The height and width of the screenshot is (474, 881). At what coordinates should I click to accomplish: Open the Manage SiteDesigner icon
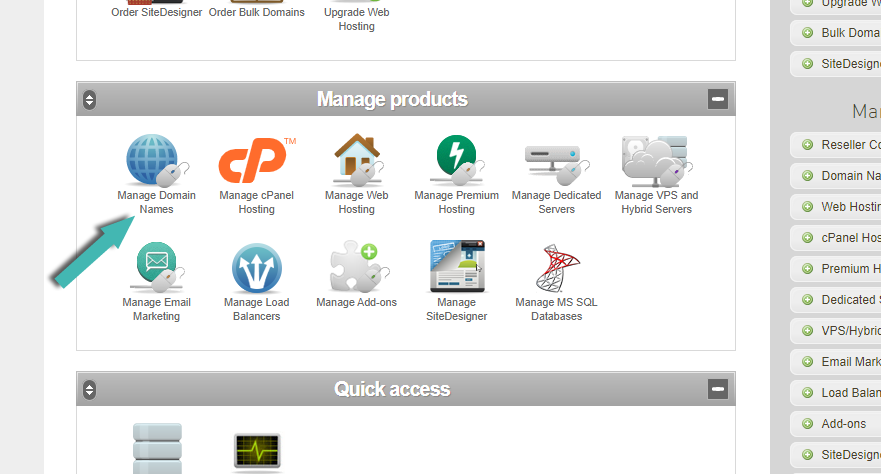pyautogui.click(x=457, y=267)
